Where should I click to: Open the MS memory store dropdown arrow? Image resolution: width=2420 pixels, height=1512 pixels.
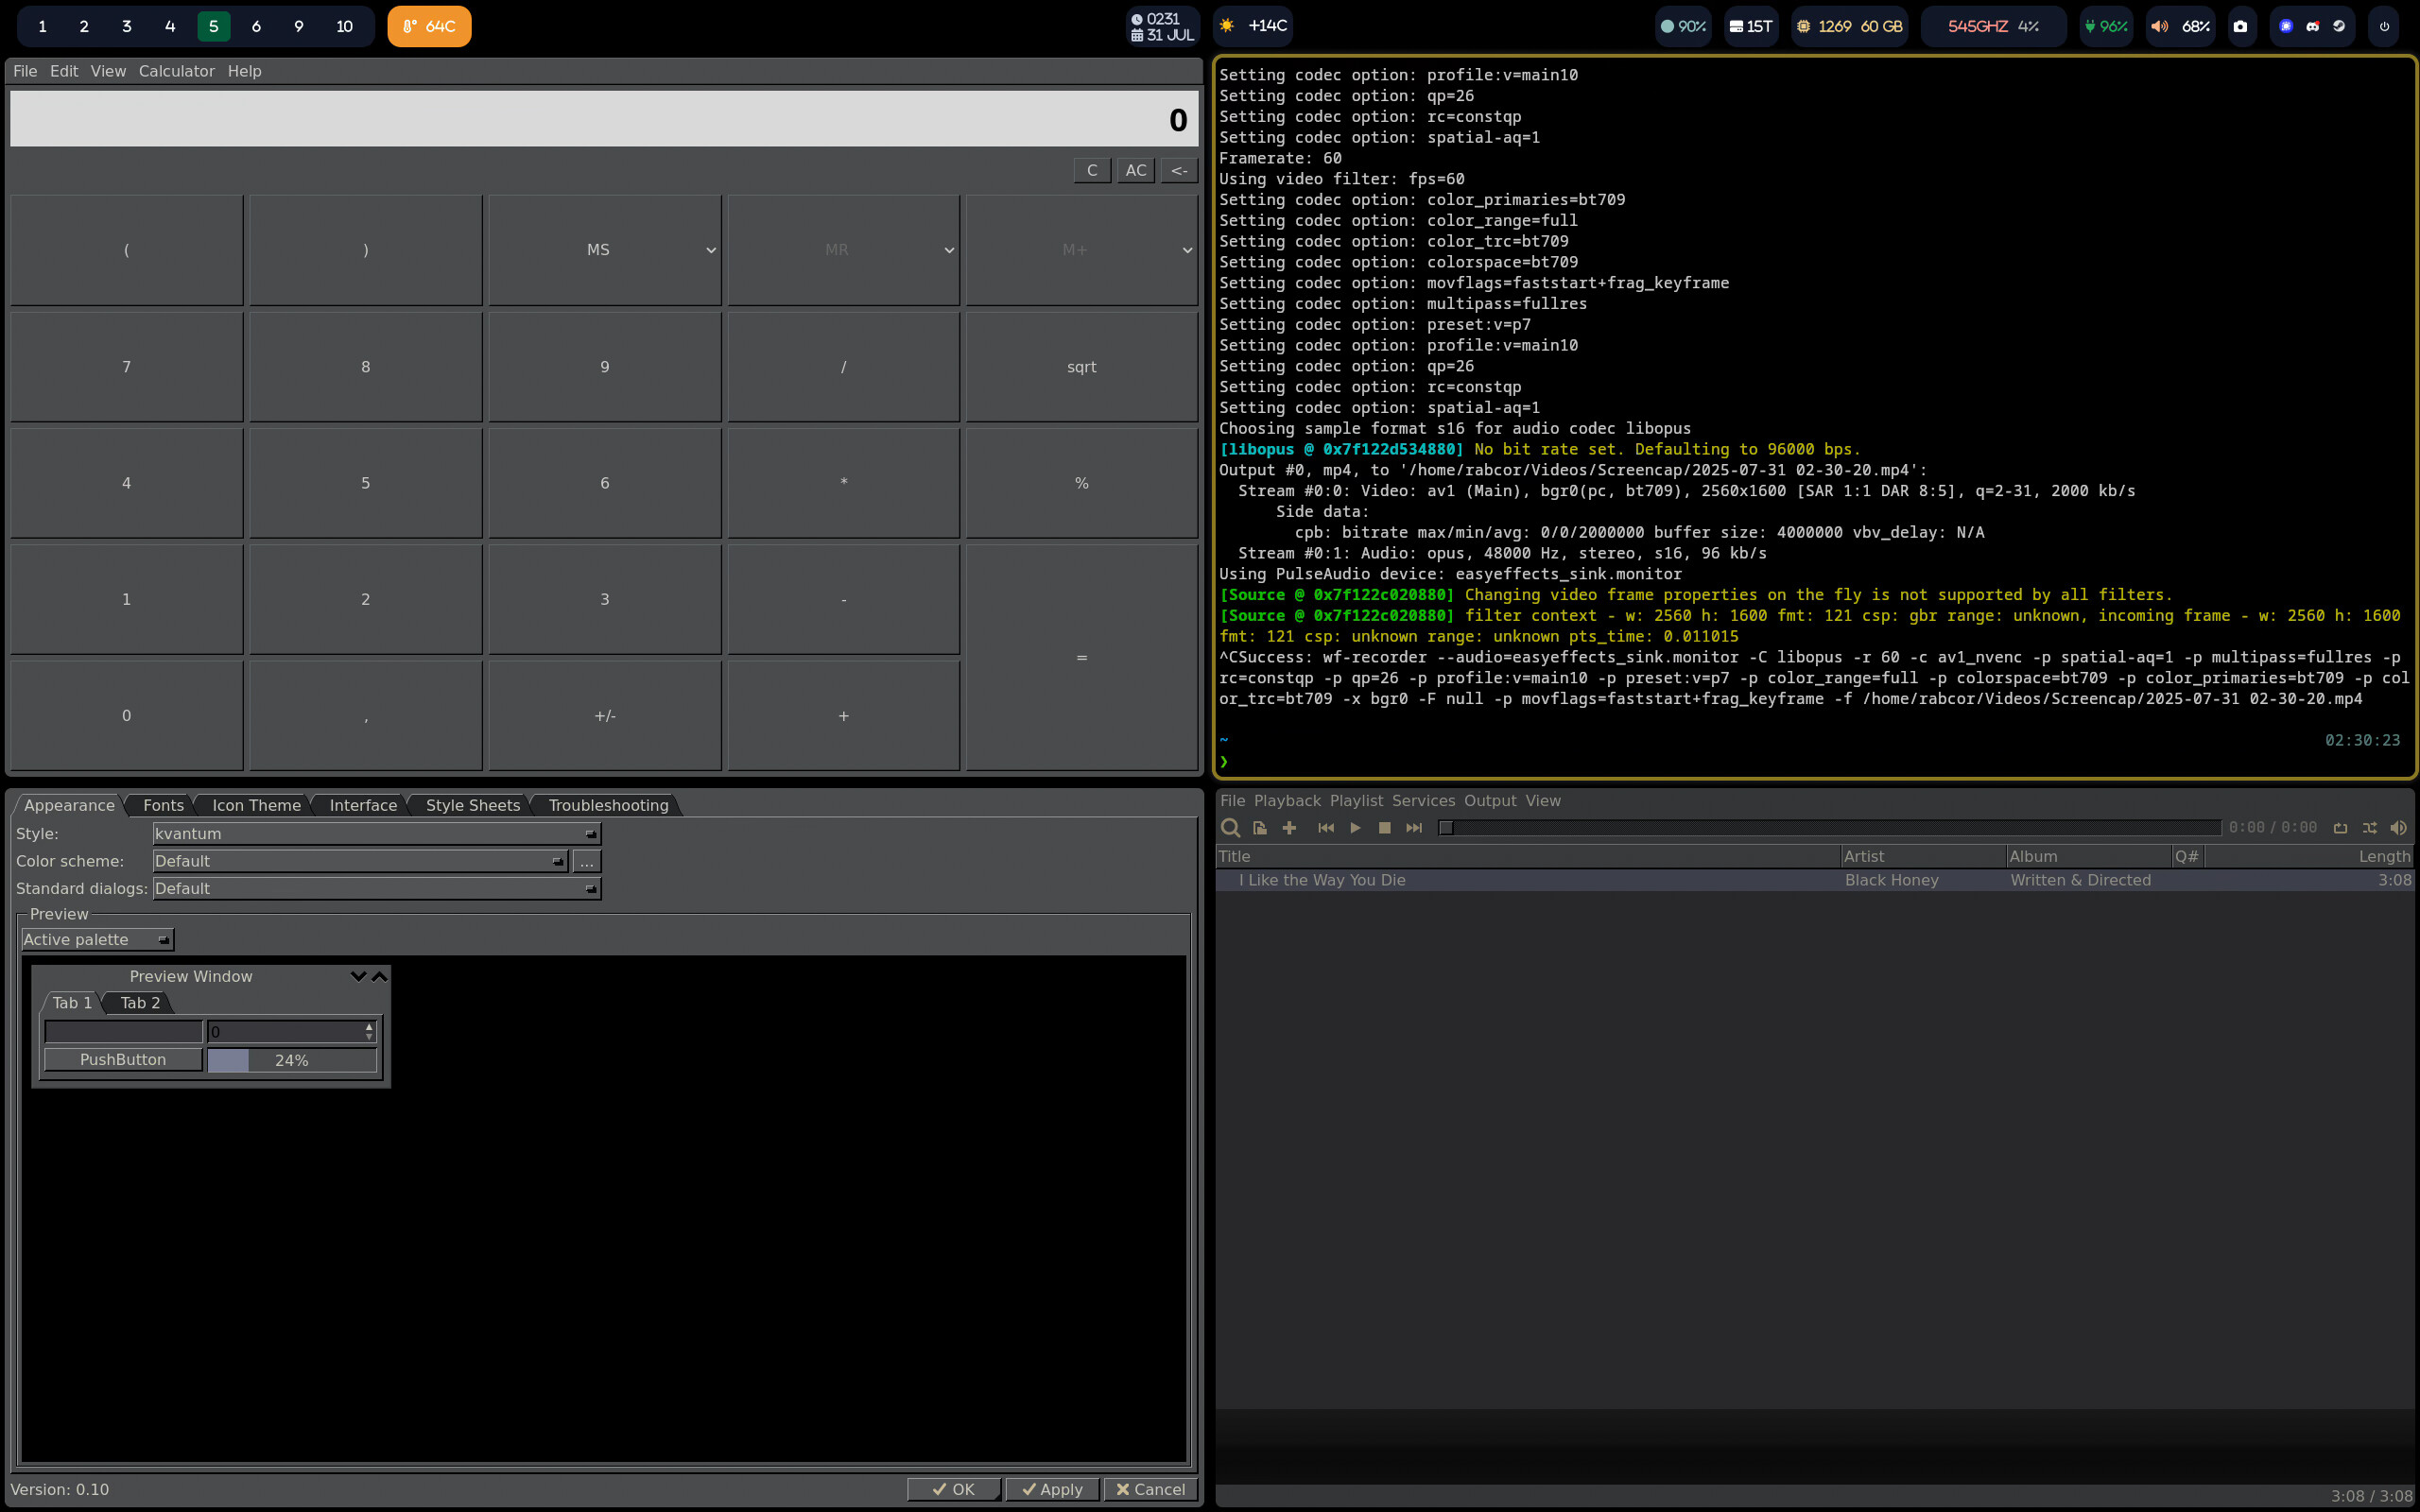(710, 251)
